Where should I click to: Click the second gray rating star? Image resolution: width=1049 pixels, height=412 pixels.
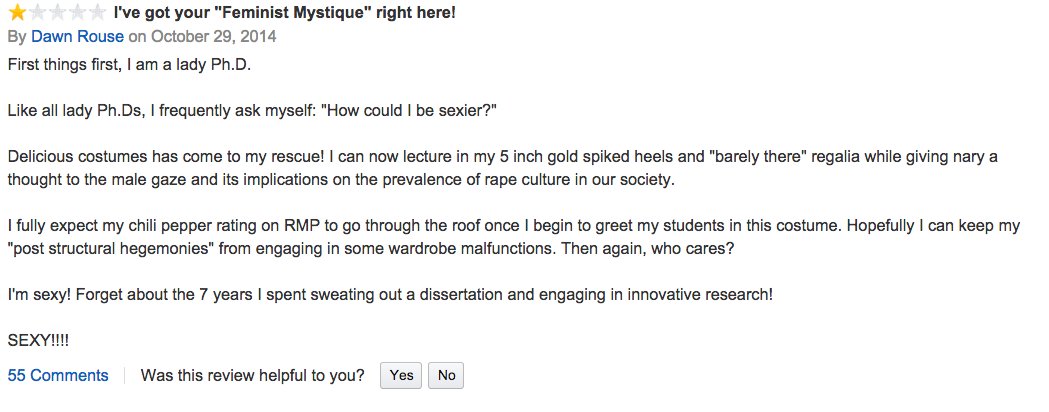click(x=37, y=12)
